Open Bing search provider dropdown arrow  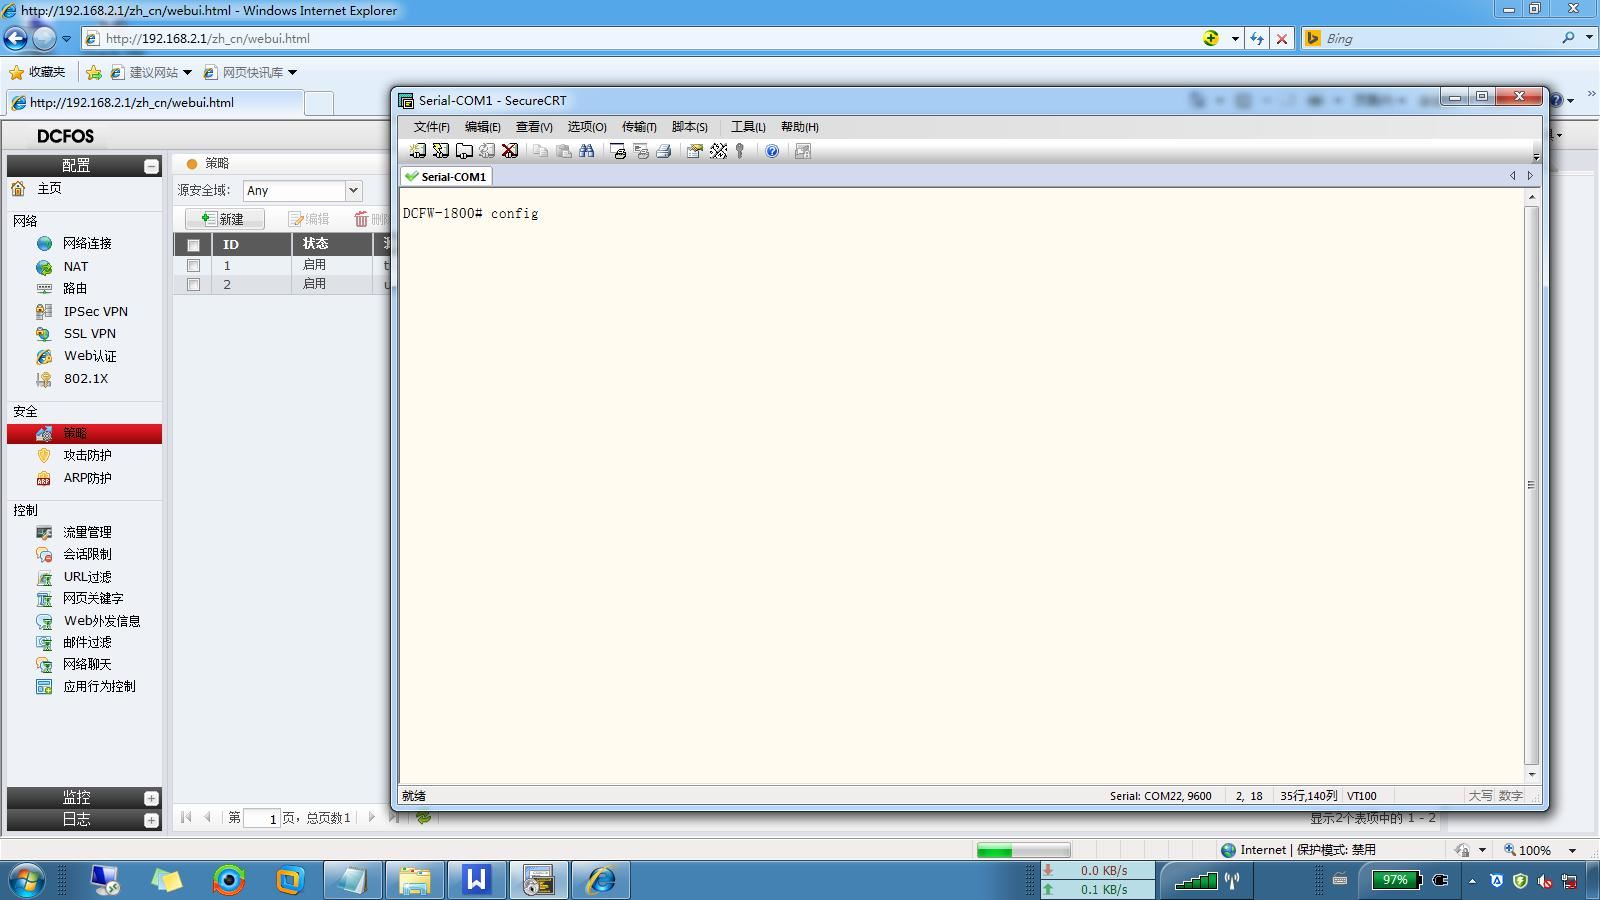coord(1589,38)
